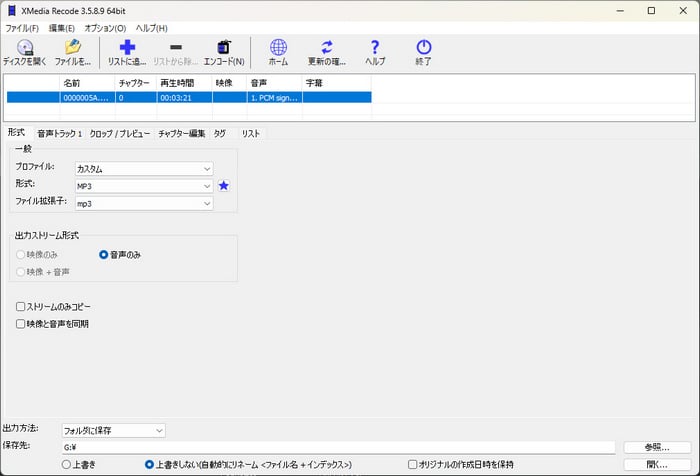
Task: Click the 映像 column header
Action: pos(229,83)
